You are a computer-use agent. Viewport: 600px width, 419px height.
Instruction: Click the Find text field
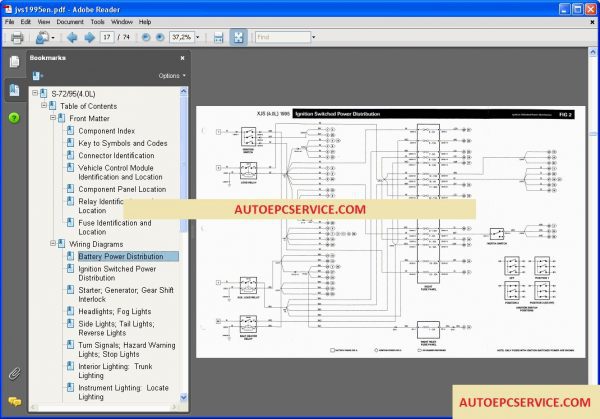[283, 37]
